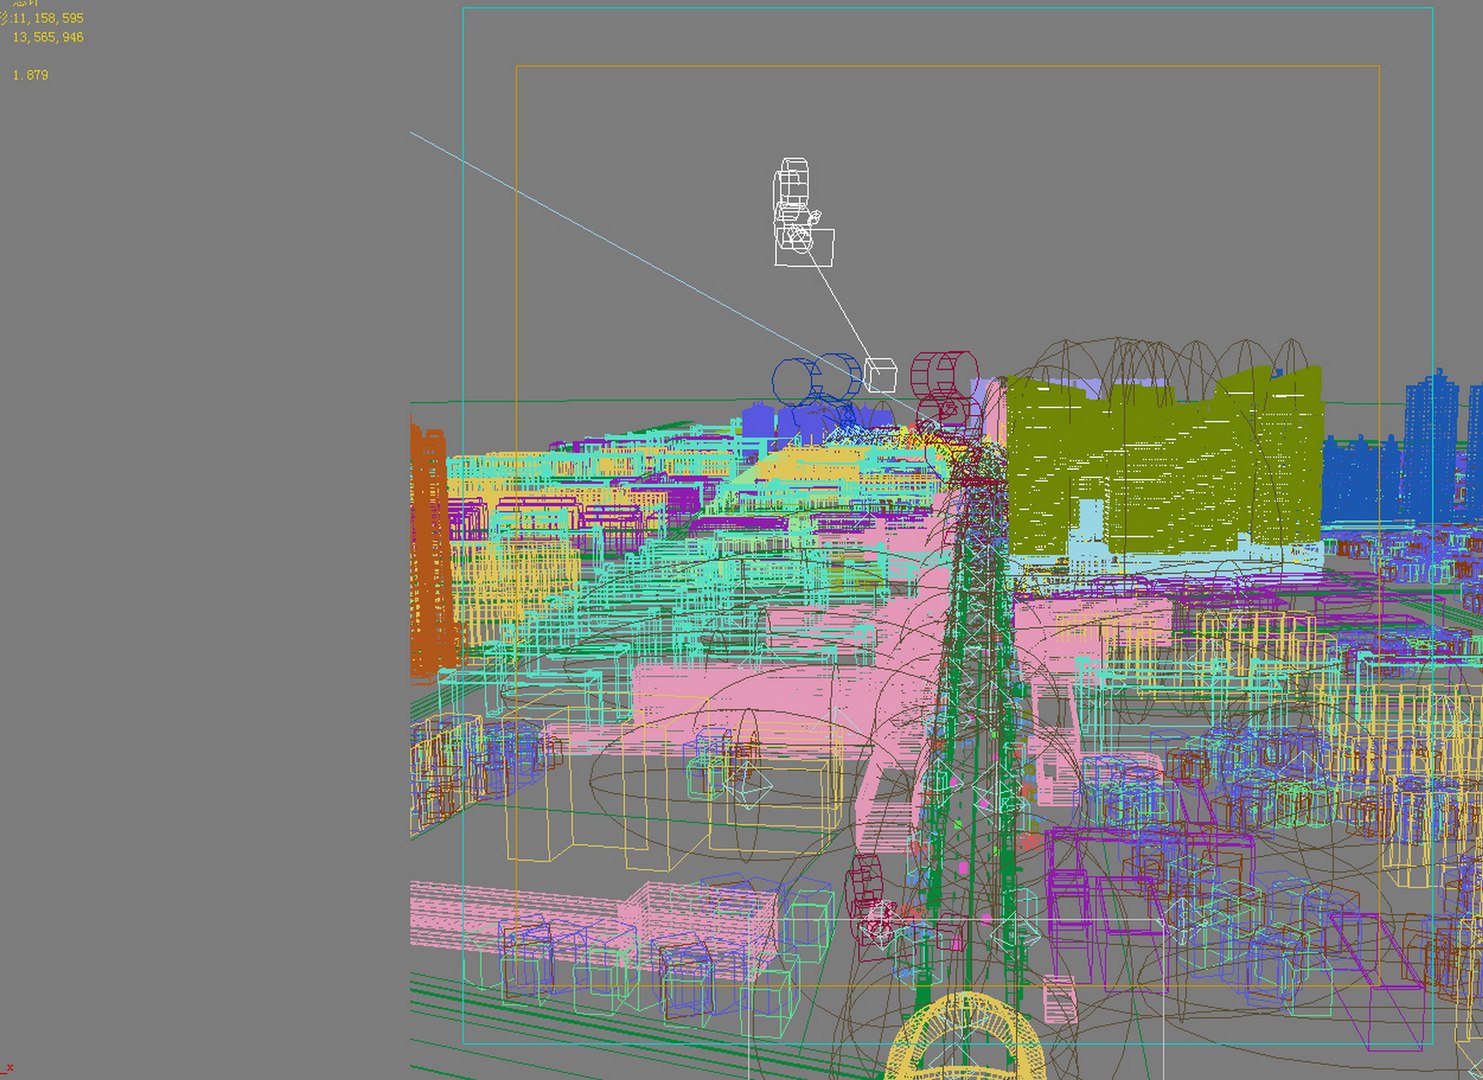Click the 13,565,946 statistic value
Image resolution: width=1483 pixels, height=1080 pixels.
[x=48, y=37]
